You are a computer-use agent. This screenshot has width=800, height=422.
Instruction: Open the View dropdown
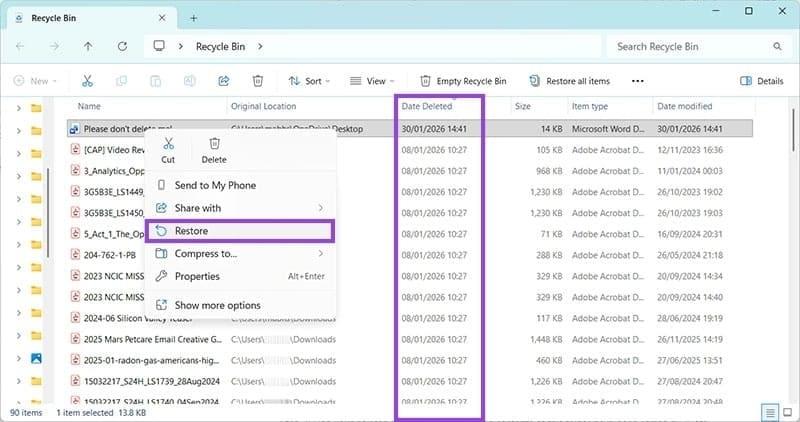(x=371, y=81)
